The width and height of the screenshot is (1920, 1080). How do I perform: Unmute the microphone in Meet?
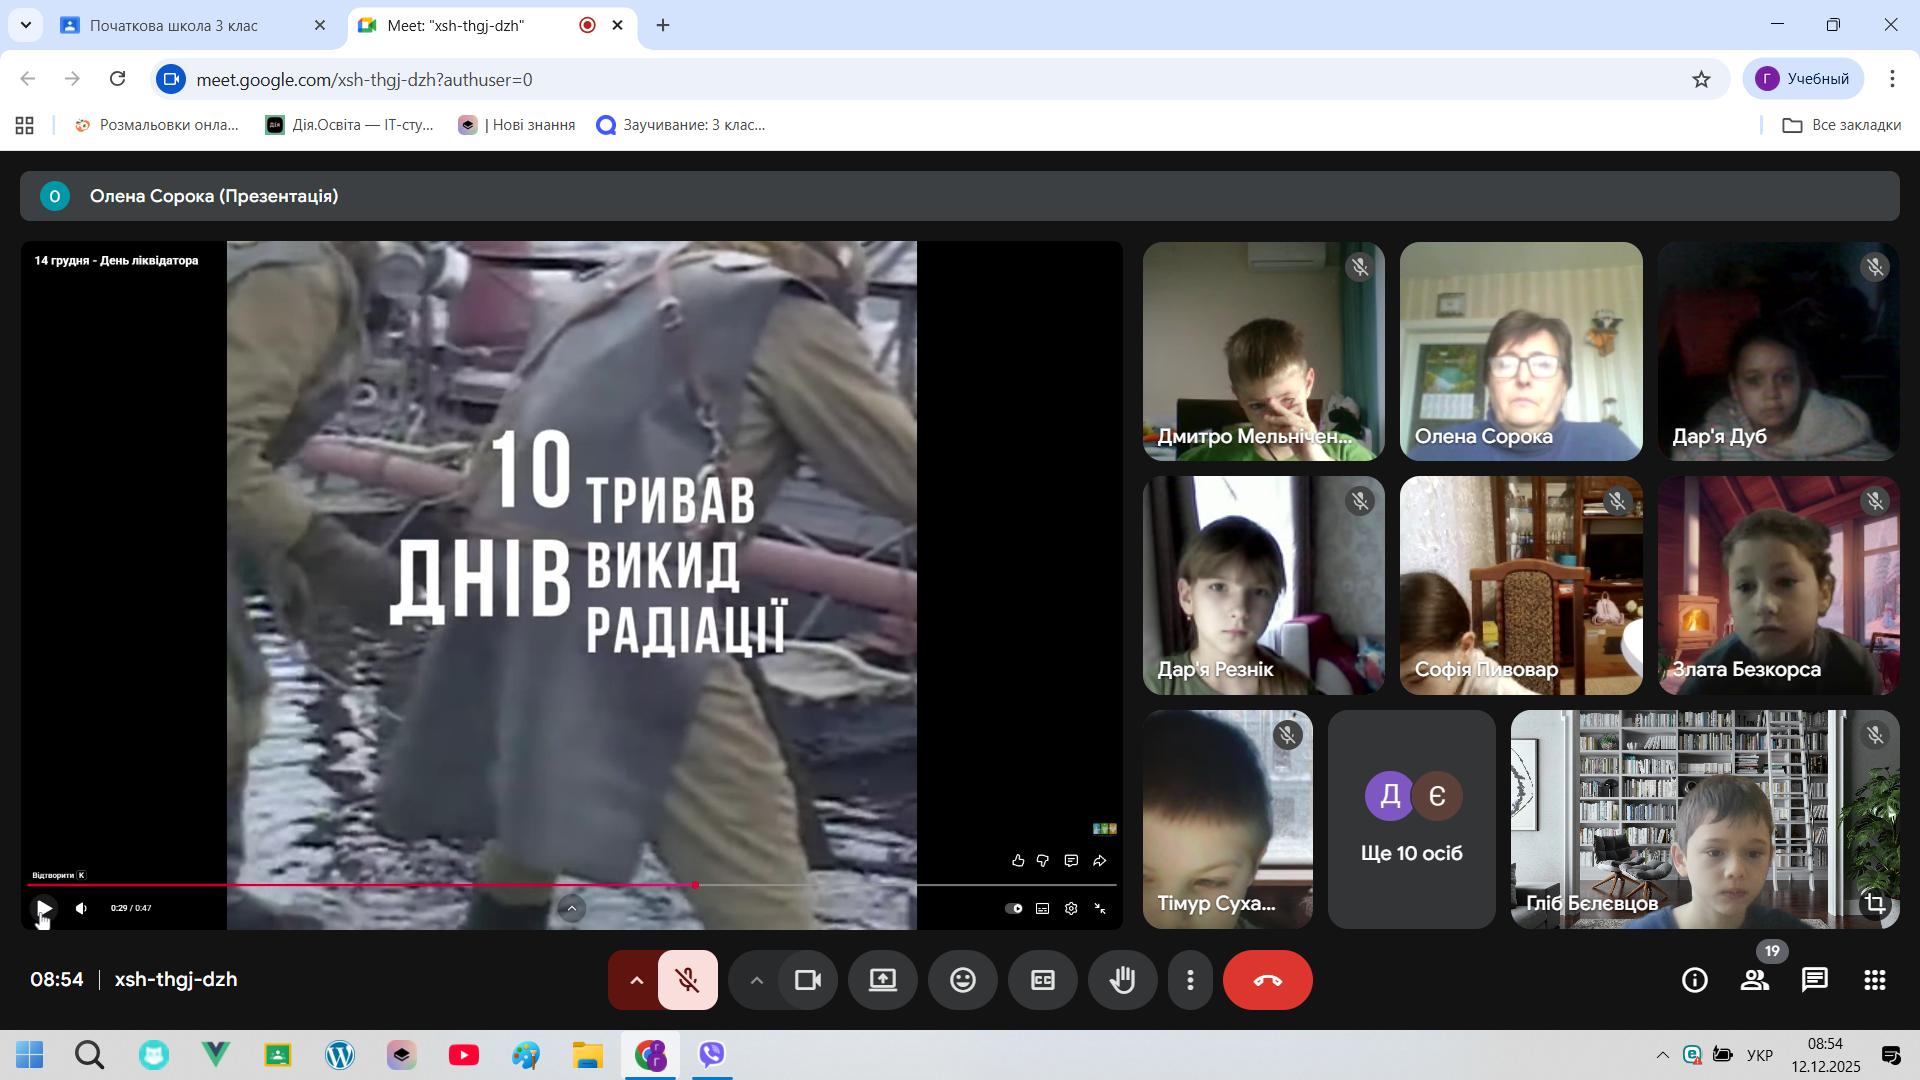click(x=688, y=980)
